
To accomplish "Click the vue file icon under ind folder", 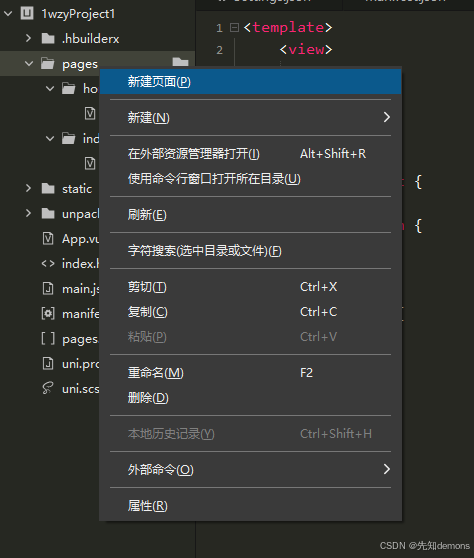I will [x=90, y=164].
